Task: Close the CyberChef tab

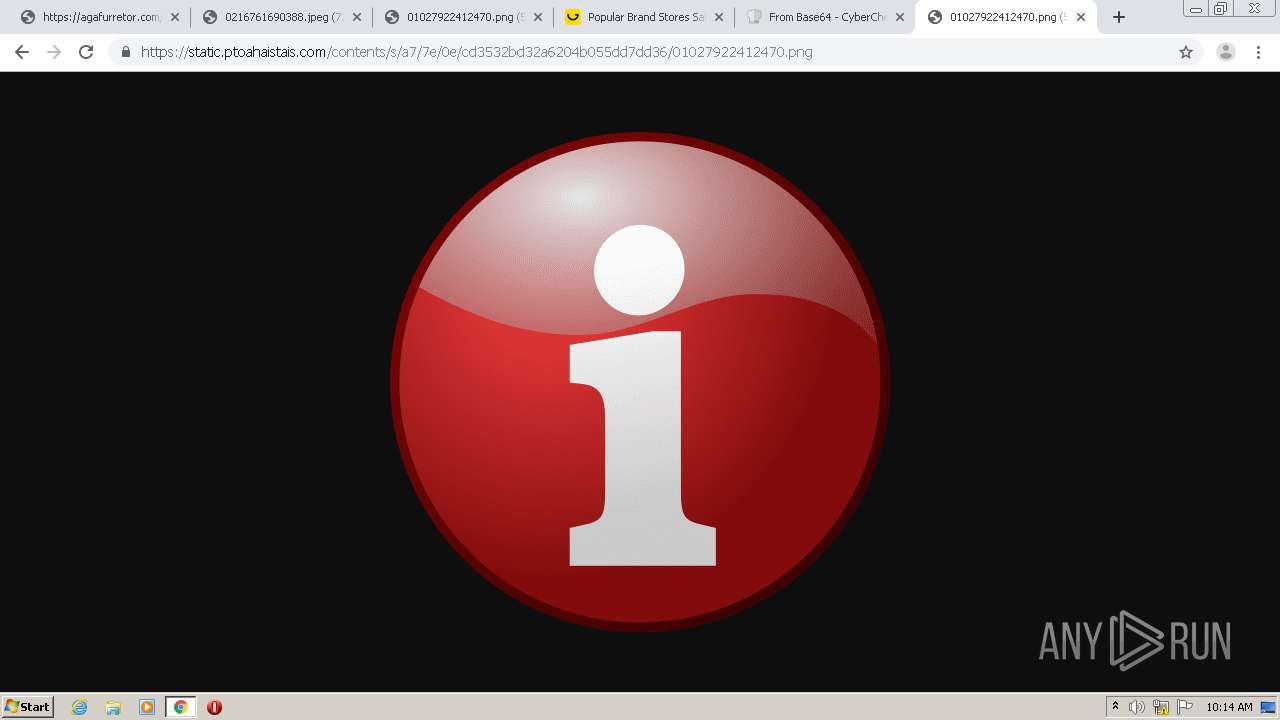Action: coord(899,17)
